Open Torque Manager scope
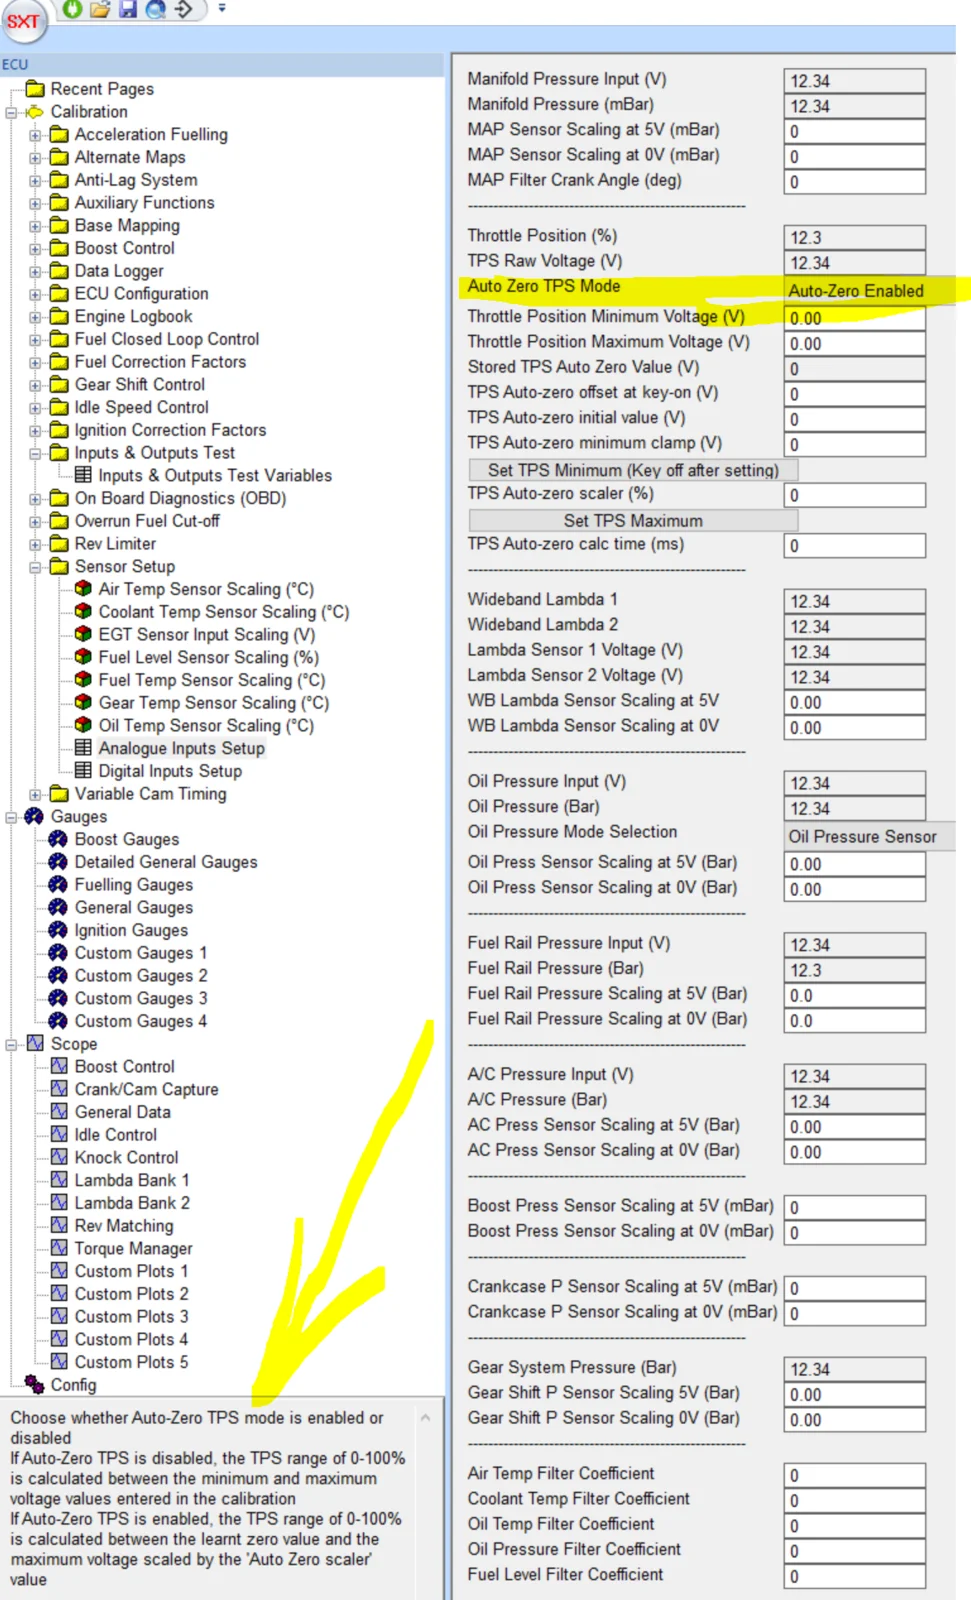Screen dimensions: 971x1600 tap(134, 1248)
